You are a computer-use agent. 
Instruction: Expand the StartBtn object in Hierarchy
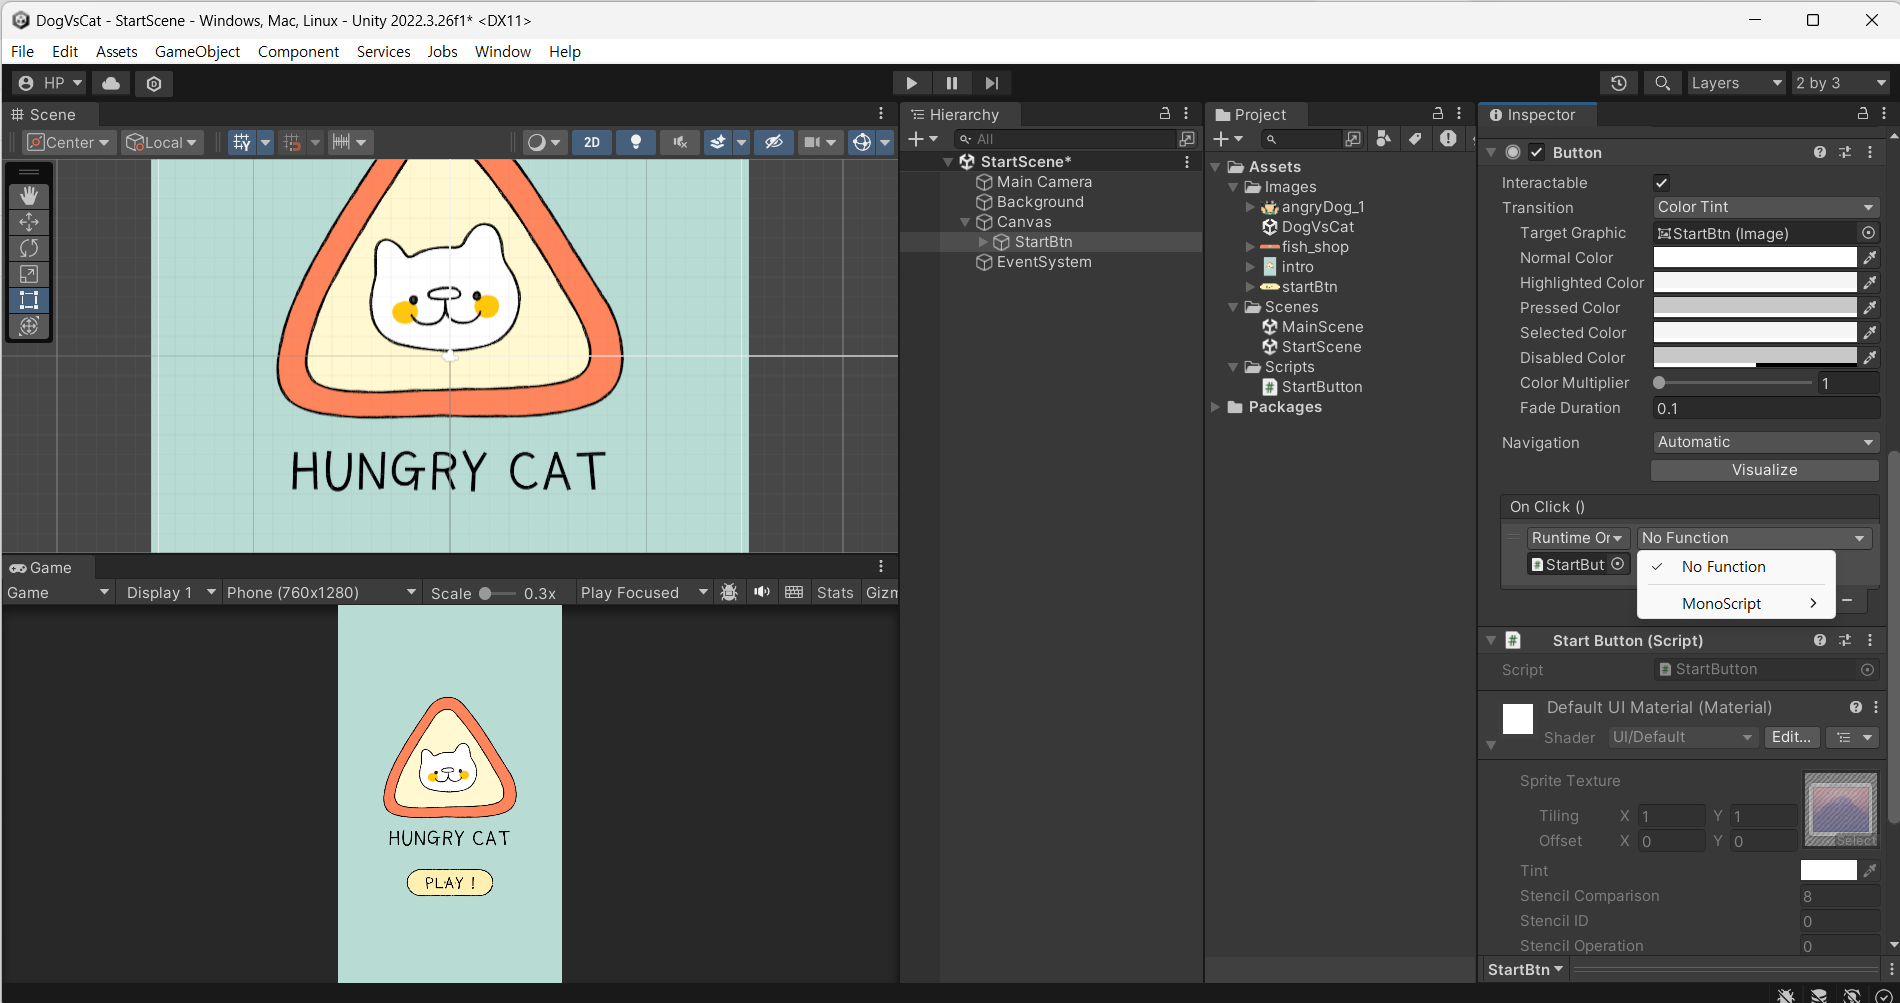[983, 242]
